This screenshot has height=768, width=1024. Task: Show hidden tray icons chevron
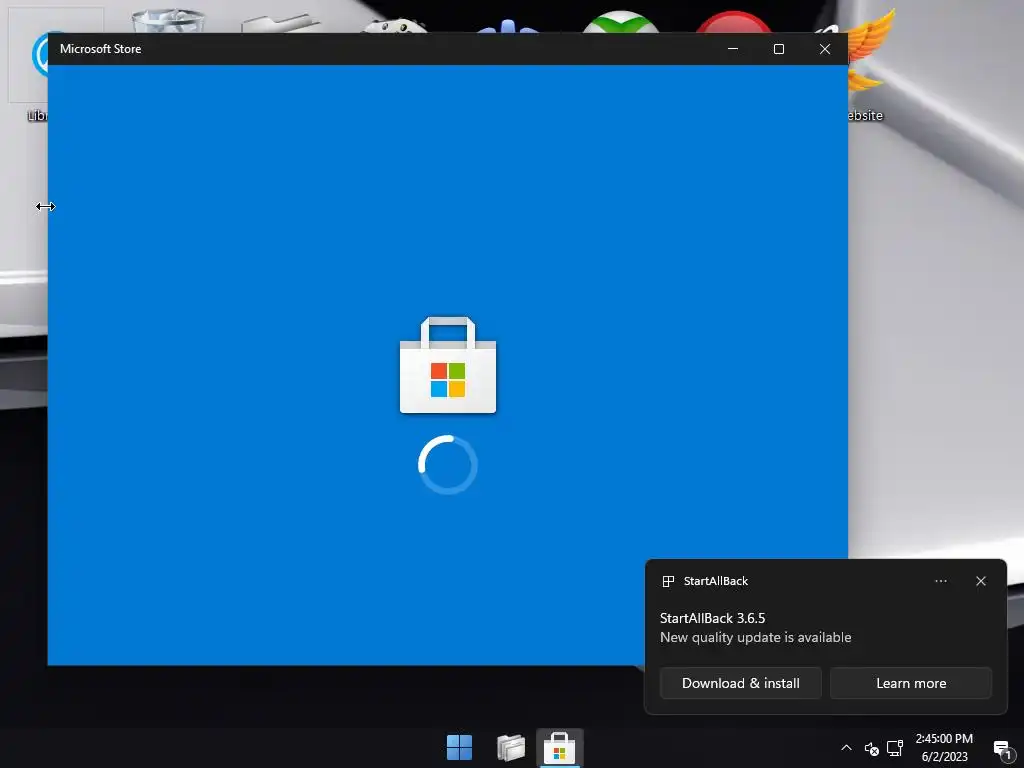point(846,748)
